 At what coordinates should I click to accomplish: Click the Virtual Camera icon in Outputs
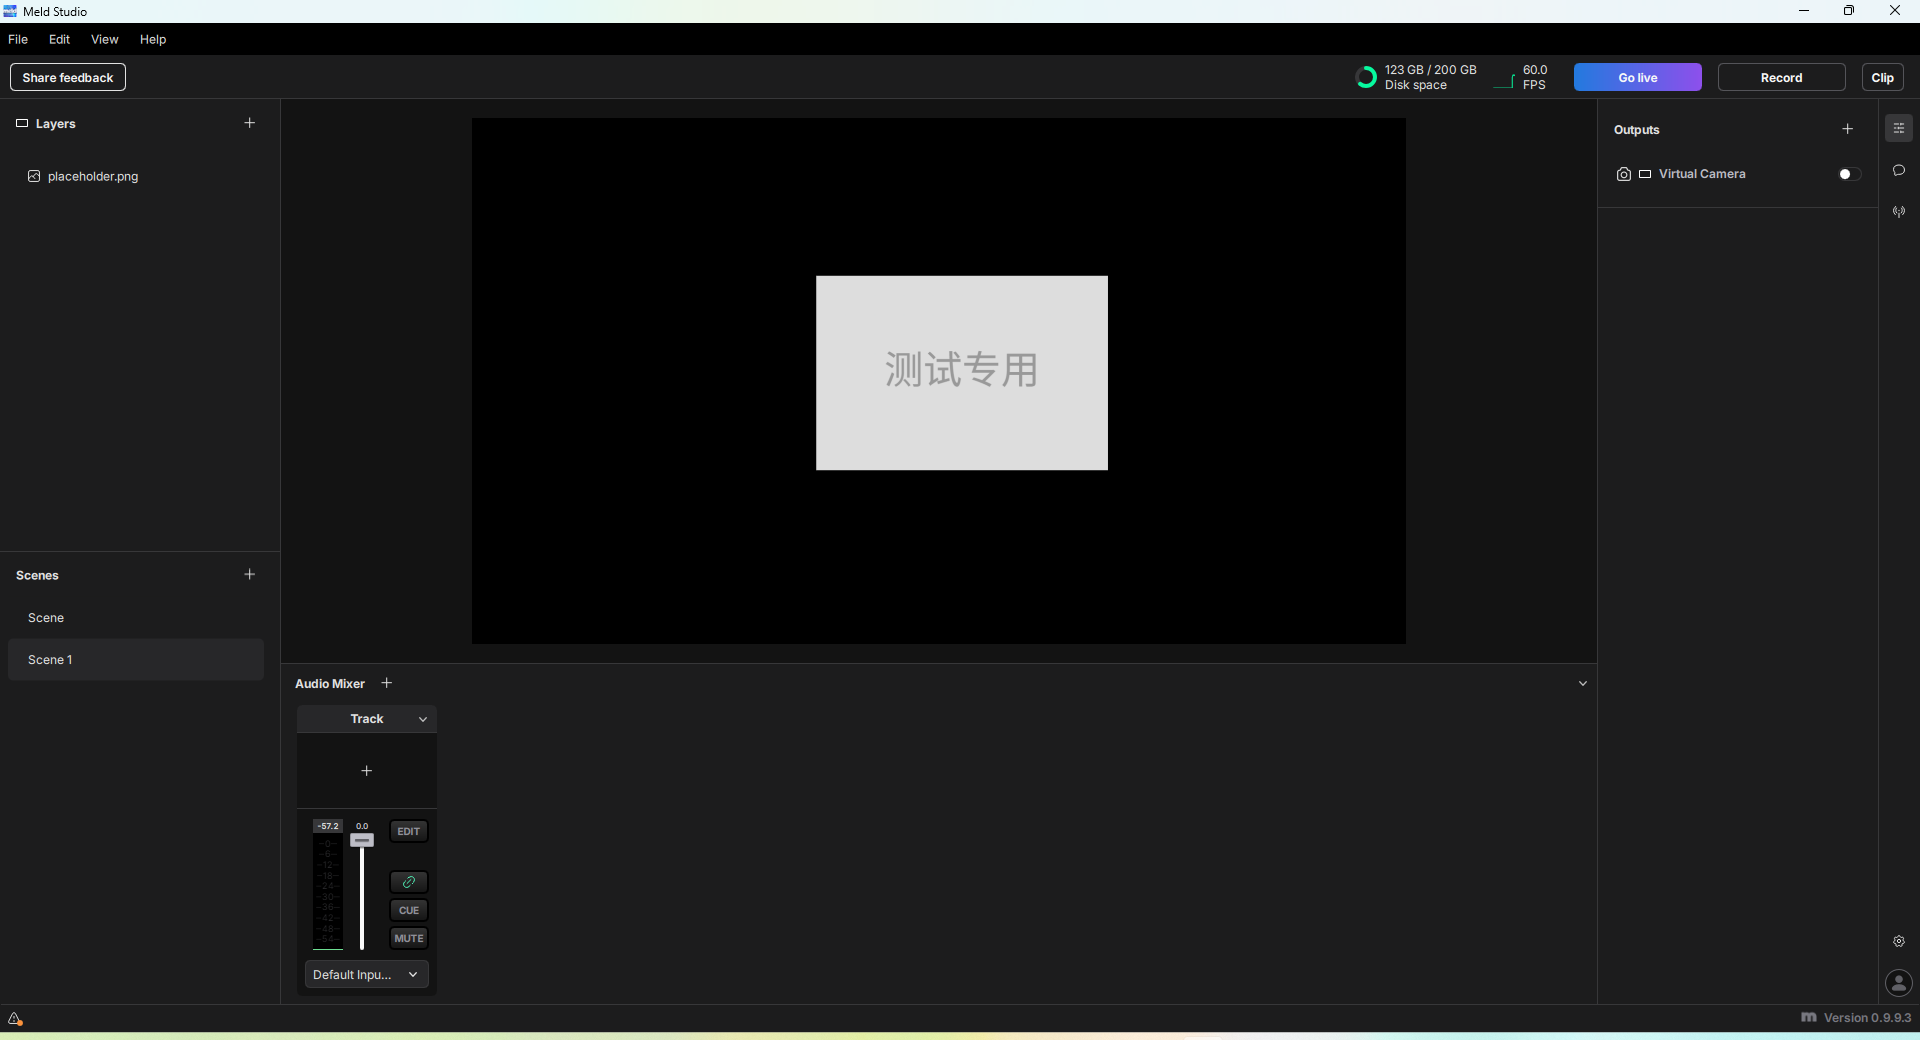(1623, 173)
